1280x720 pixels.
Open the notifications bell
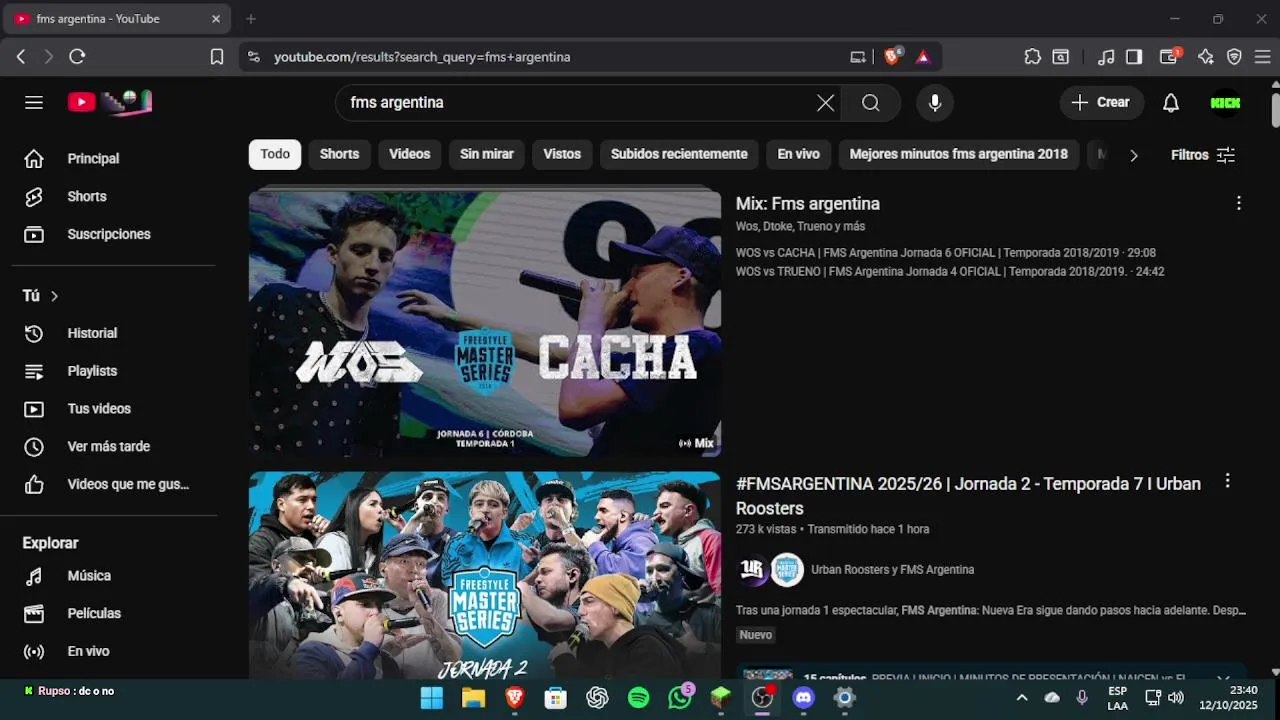(x=1171, y=103)
